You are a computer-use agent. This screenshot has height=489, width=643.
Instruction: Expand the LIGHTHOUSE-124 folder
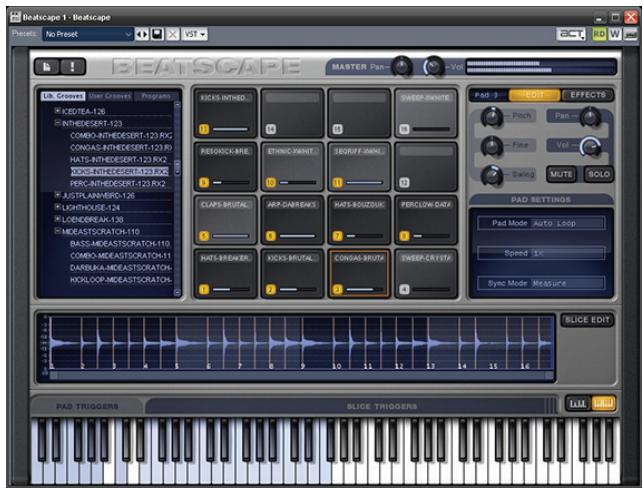tap(58, 207)
